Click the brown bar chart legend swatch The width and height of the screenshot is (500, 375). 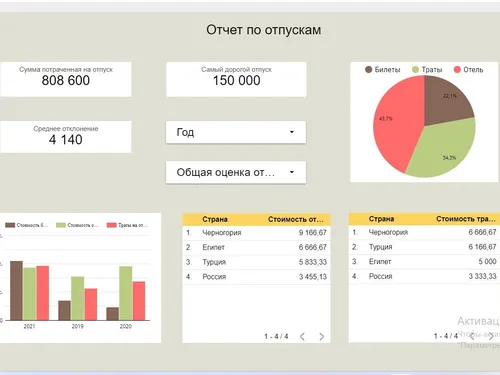coord(10,225)
